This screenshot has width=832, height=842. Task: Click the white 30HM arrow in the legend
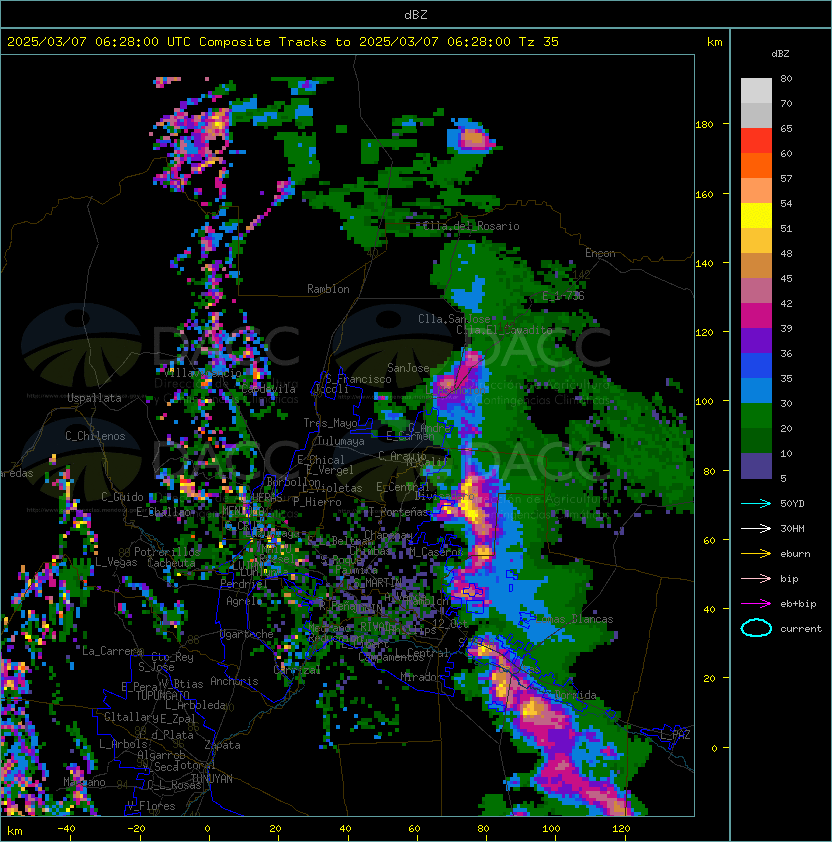pyautogui.click(x=756, y=528)
